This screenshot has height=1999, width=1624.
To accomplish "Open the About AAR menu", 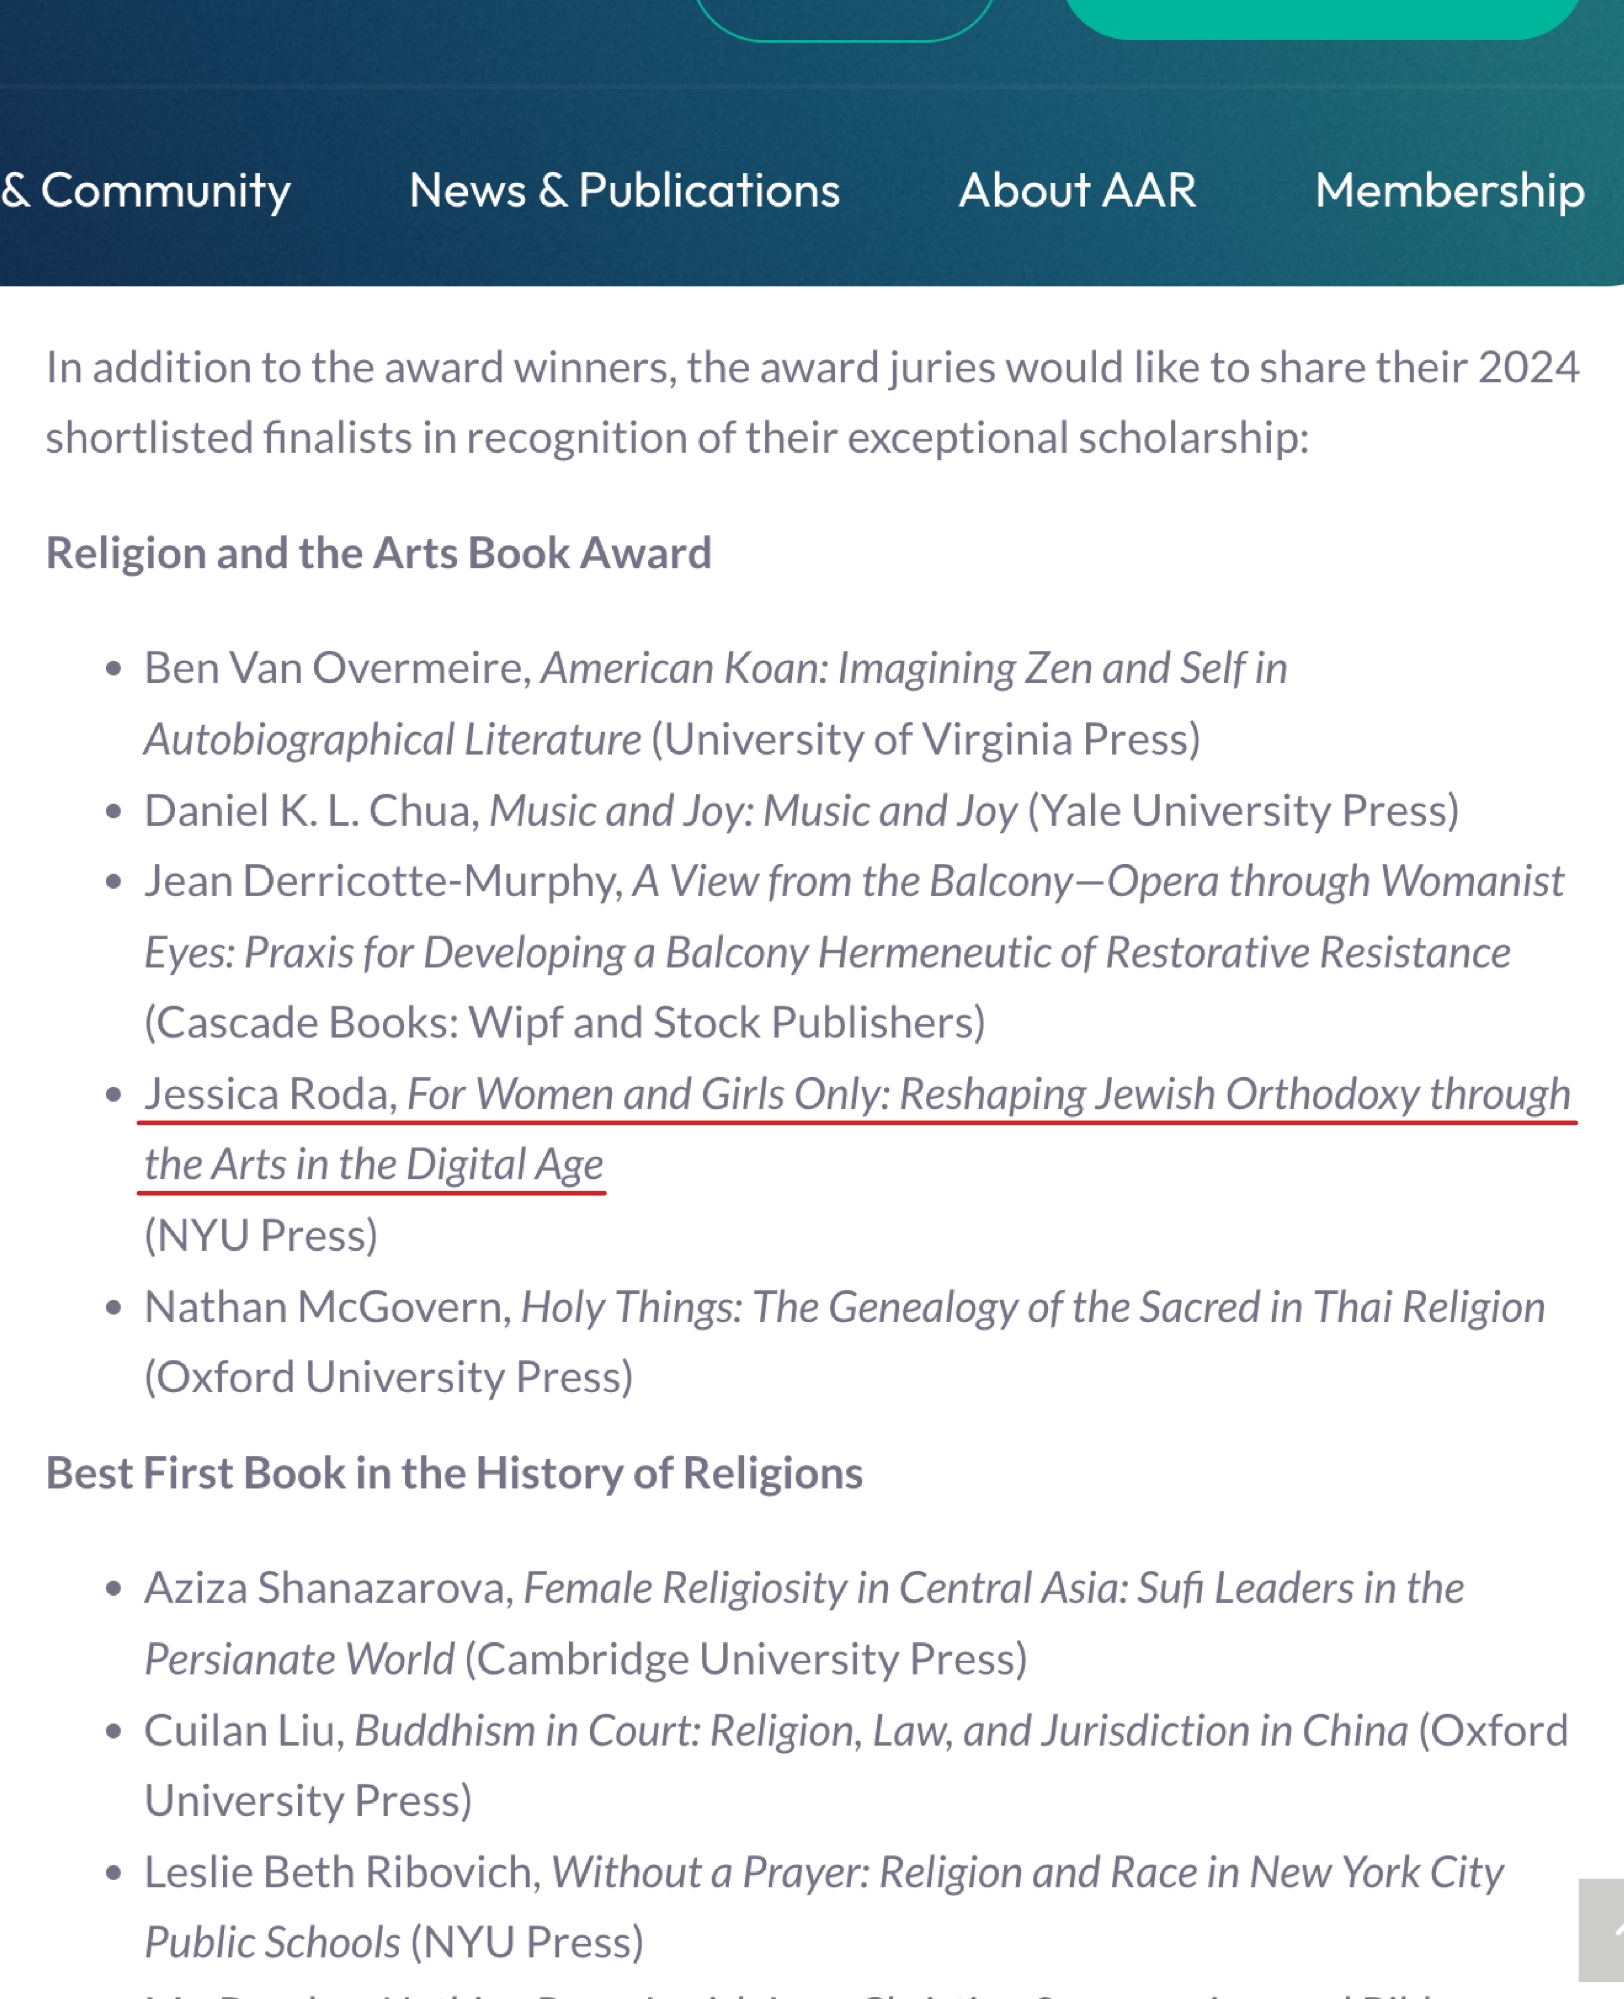I will (1077, 190).
